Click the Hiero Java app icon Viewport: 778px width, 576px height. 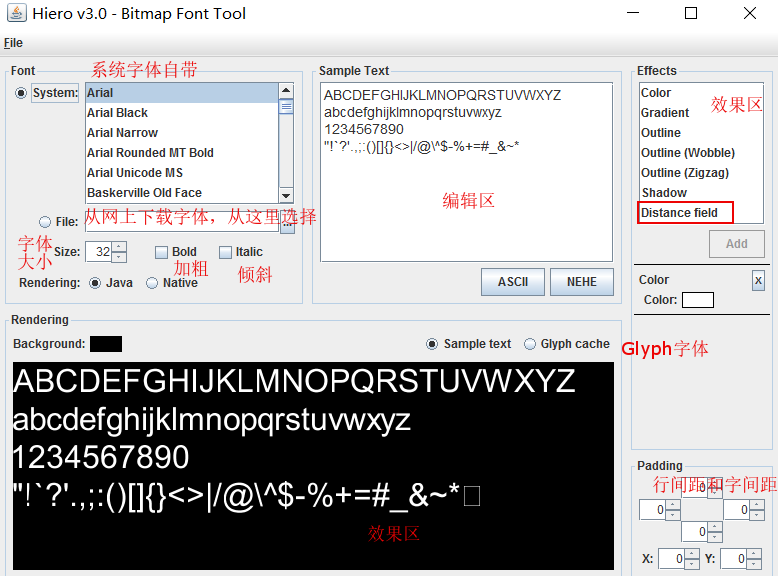point(16,13)
